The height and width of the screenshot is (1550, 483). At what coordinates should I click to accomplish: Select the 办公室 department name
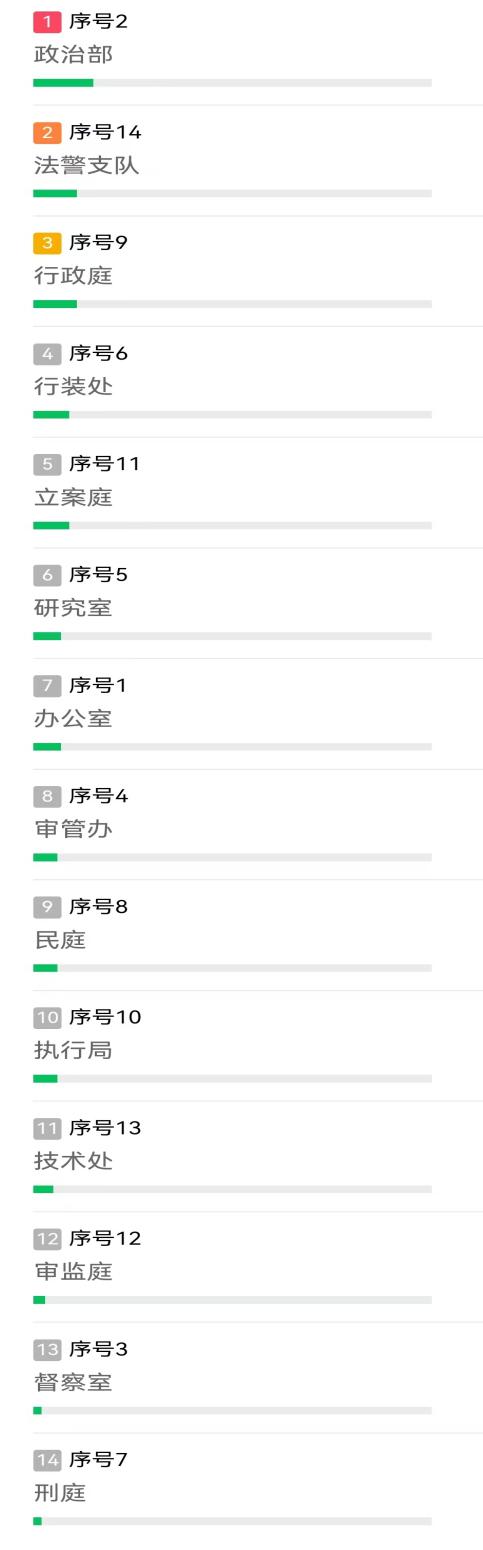pyautogui.click(x=73, y=719)
